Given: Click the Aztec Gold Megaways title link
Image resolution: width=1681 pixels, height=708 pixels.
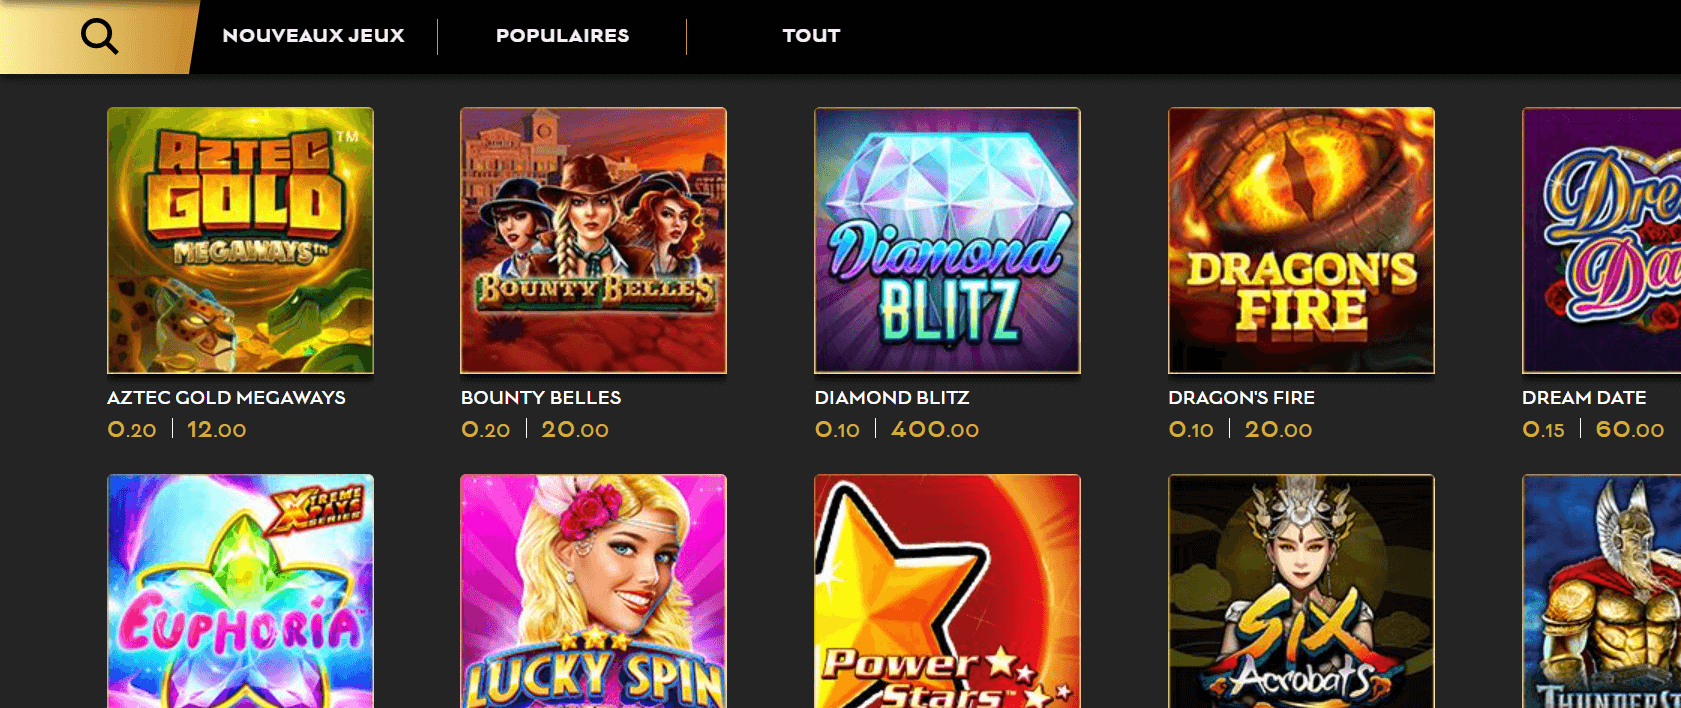Looking at the screenshot, I should (226, 398).
